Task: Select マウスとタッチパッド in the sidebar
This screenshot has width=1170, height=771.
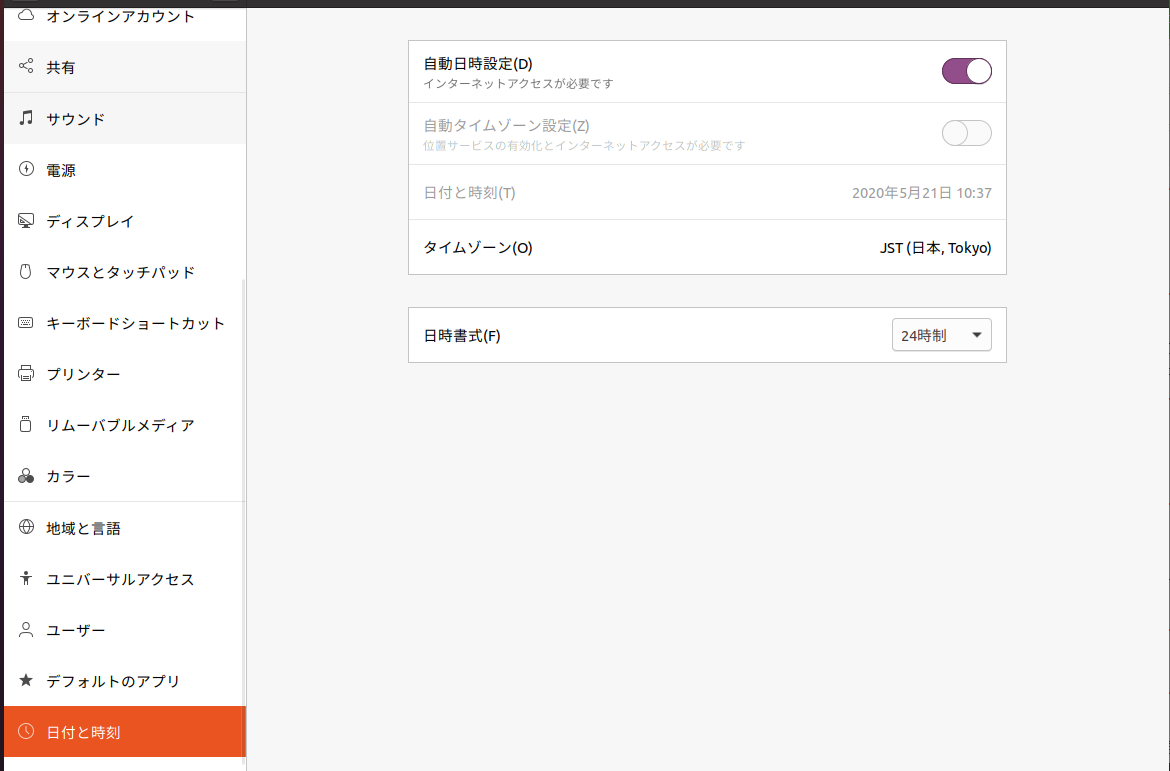Action: coord(125,272)
